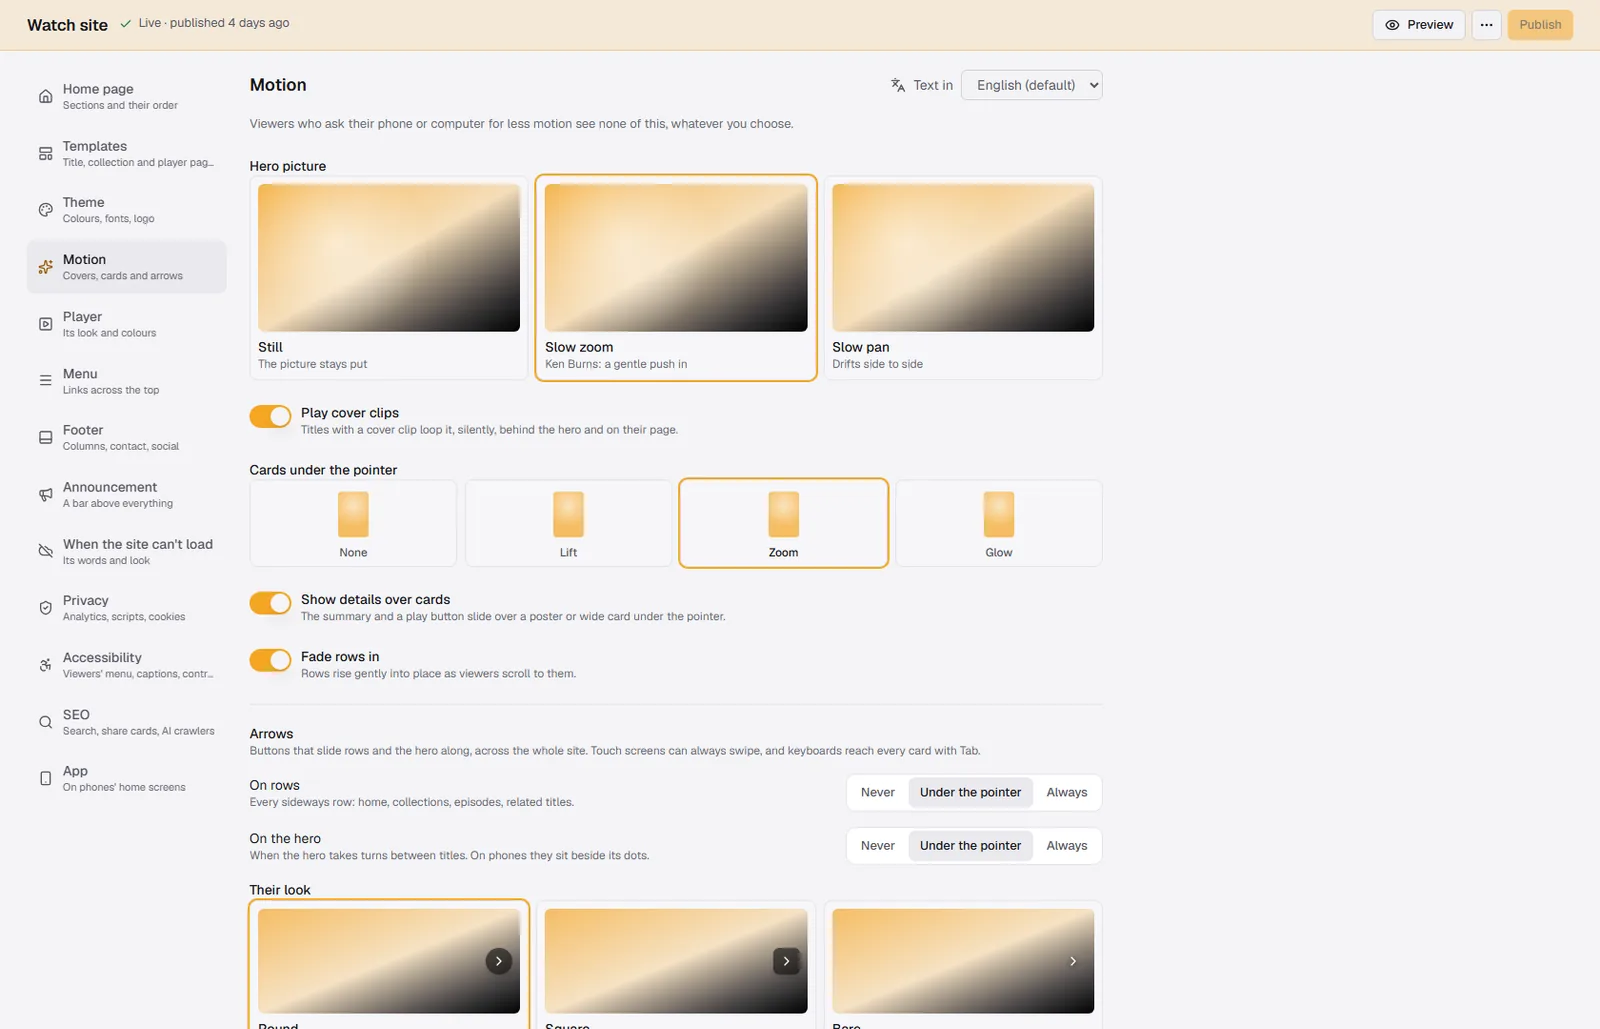
Task: Go to the Accessibility settings section
Action: pyautogui.click(x=127, y=665)
